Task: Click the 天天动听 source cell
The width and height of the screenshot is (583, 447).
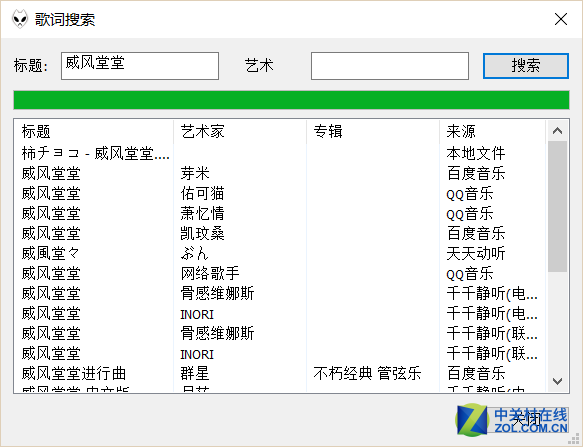Action: tap(476, 254)
